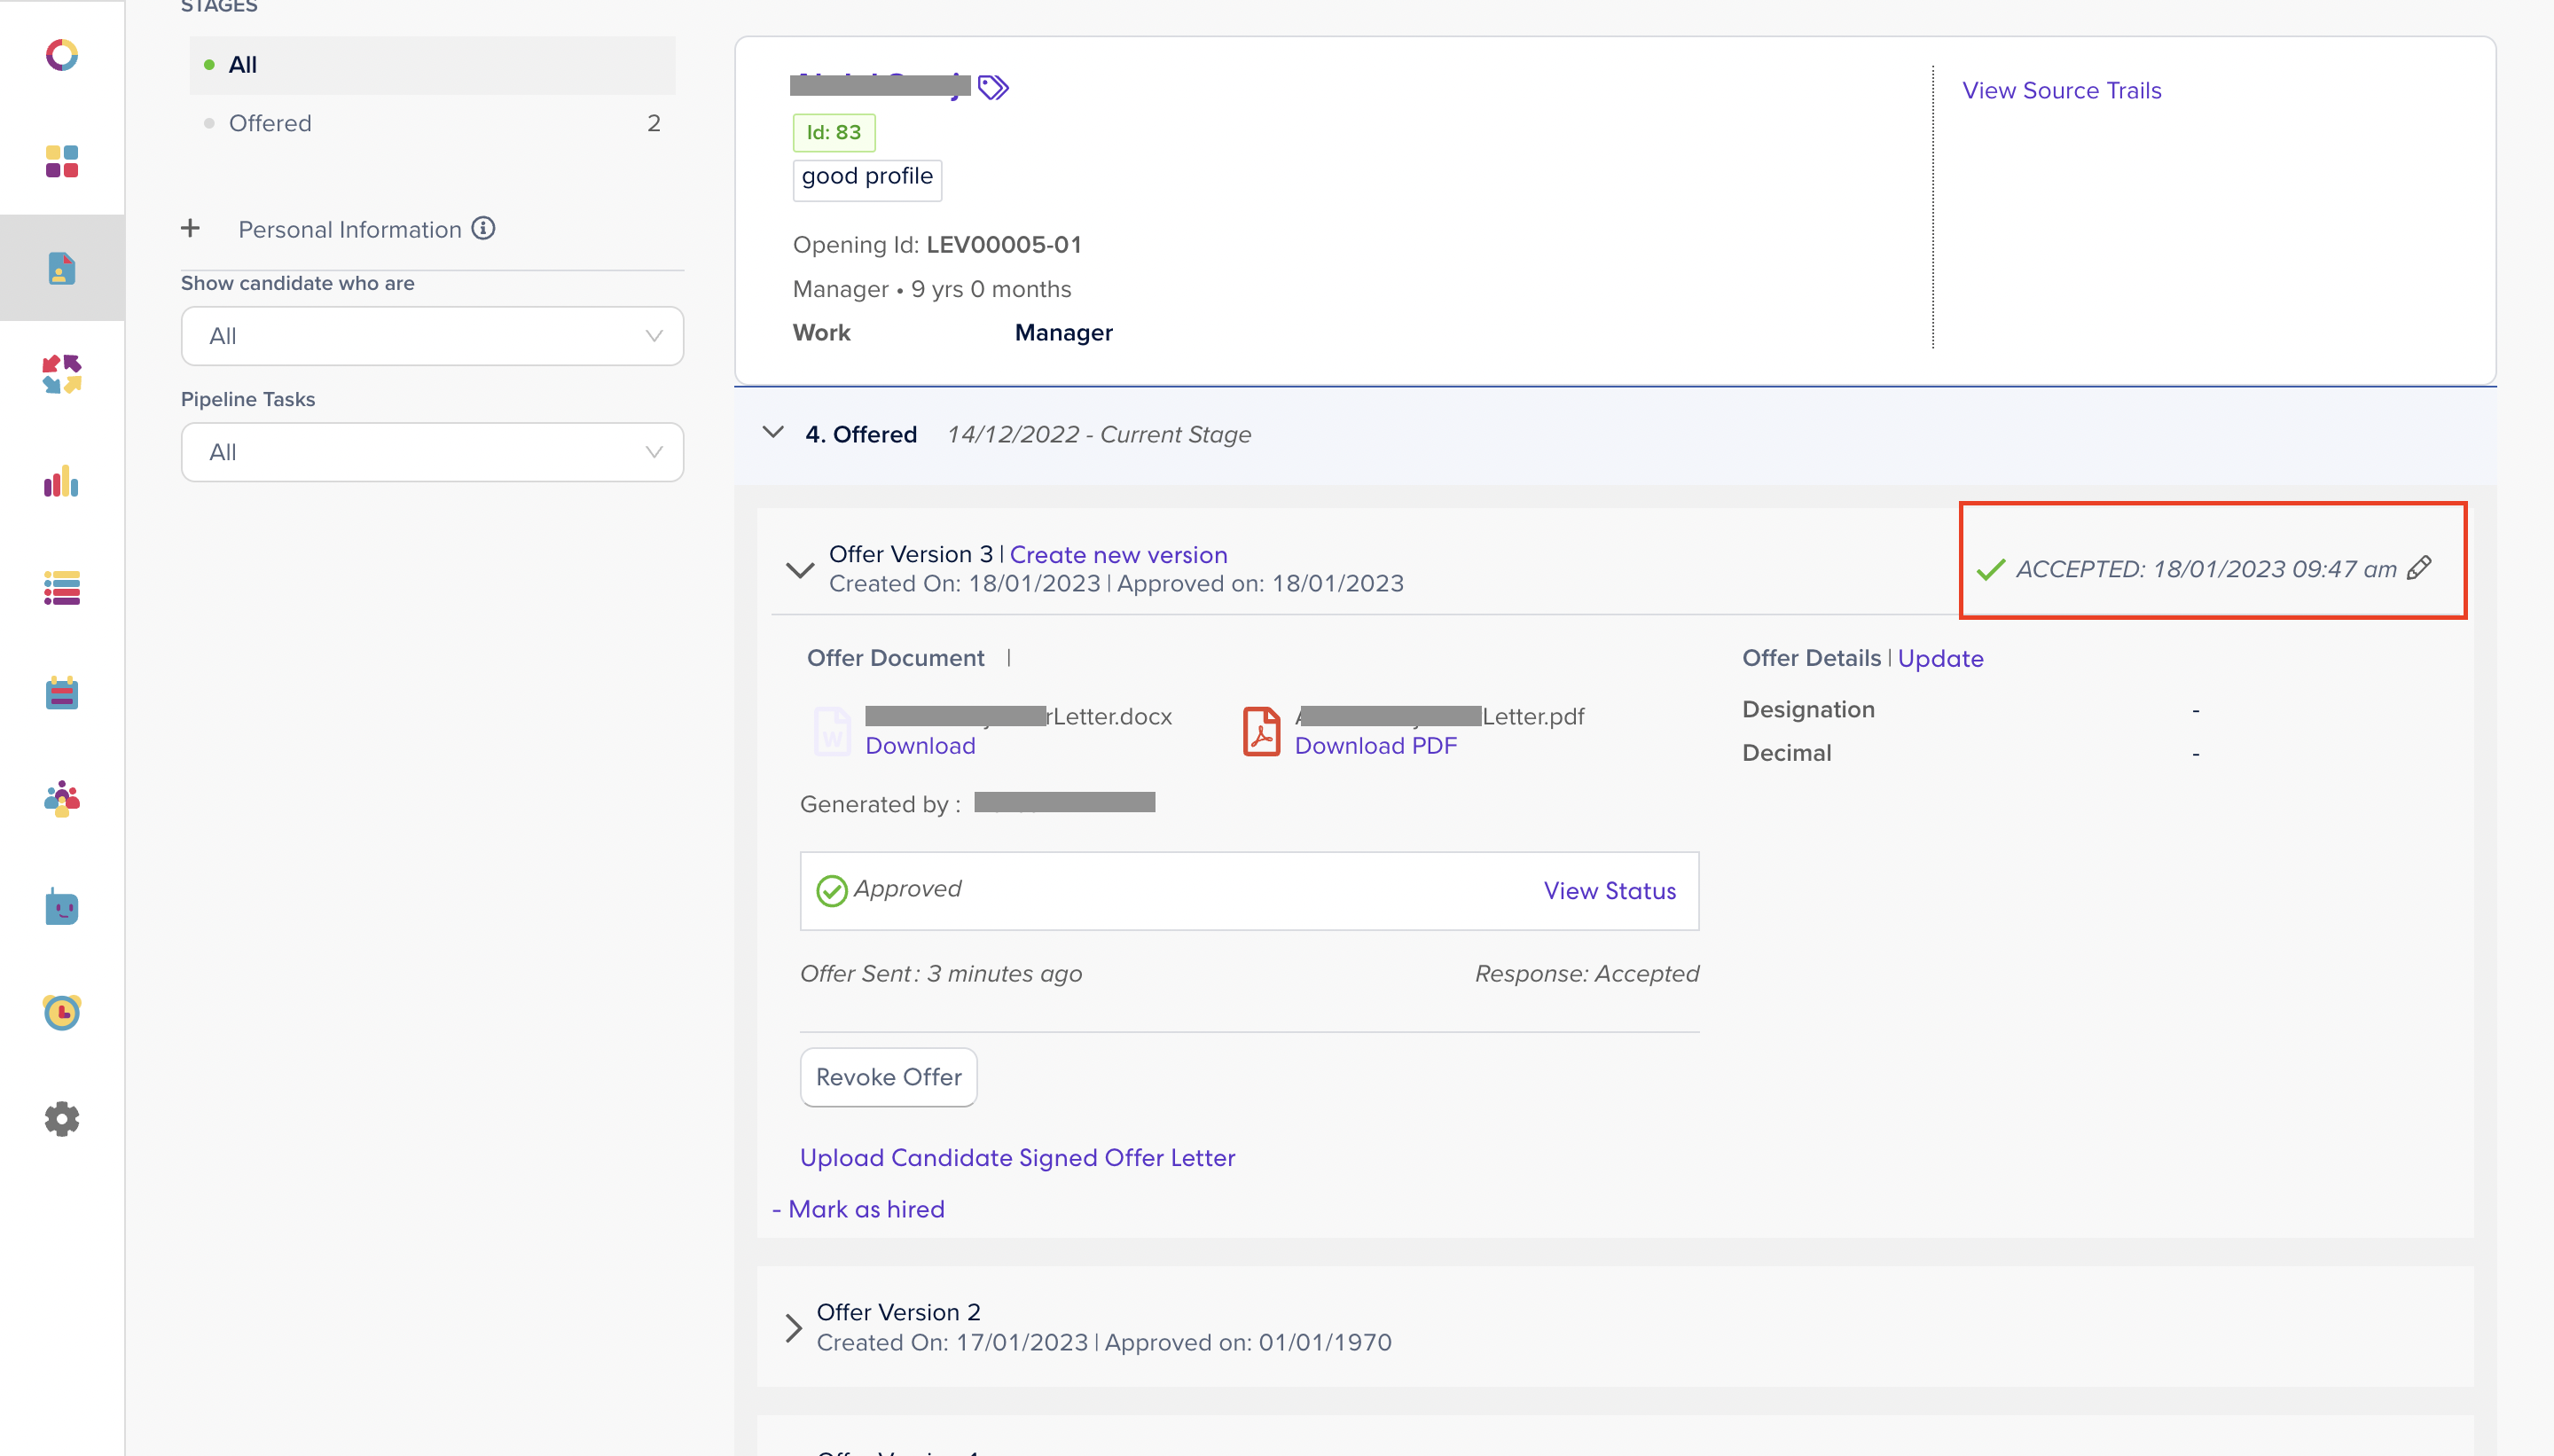Screen dimensions: 2554x1456
Task: Open the Pipeline Tasks dropdown
Action: click(432, 452)
